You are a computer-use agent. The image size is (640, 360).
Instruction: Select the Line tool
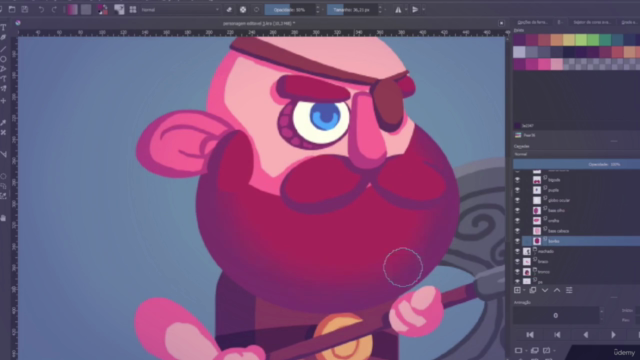(x=3, y=49)
